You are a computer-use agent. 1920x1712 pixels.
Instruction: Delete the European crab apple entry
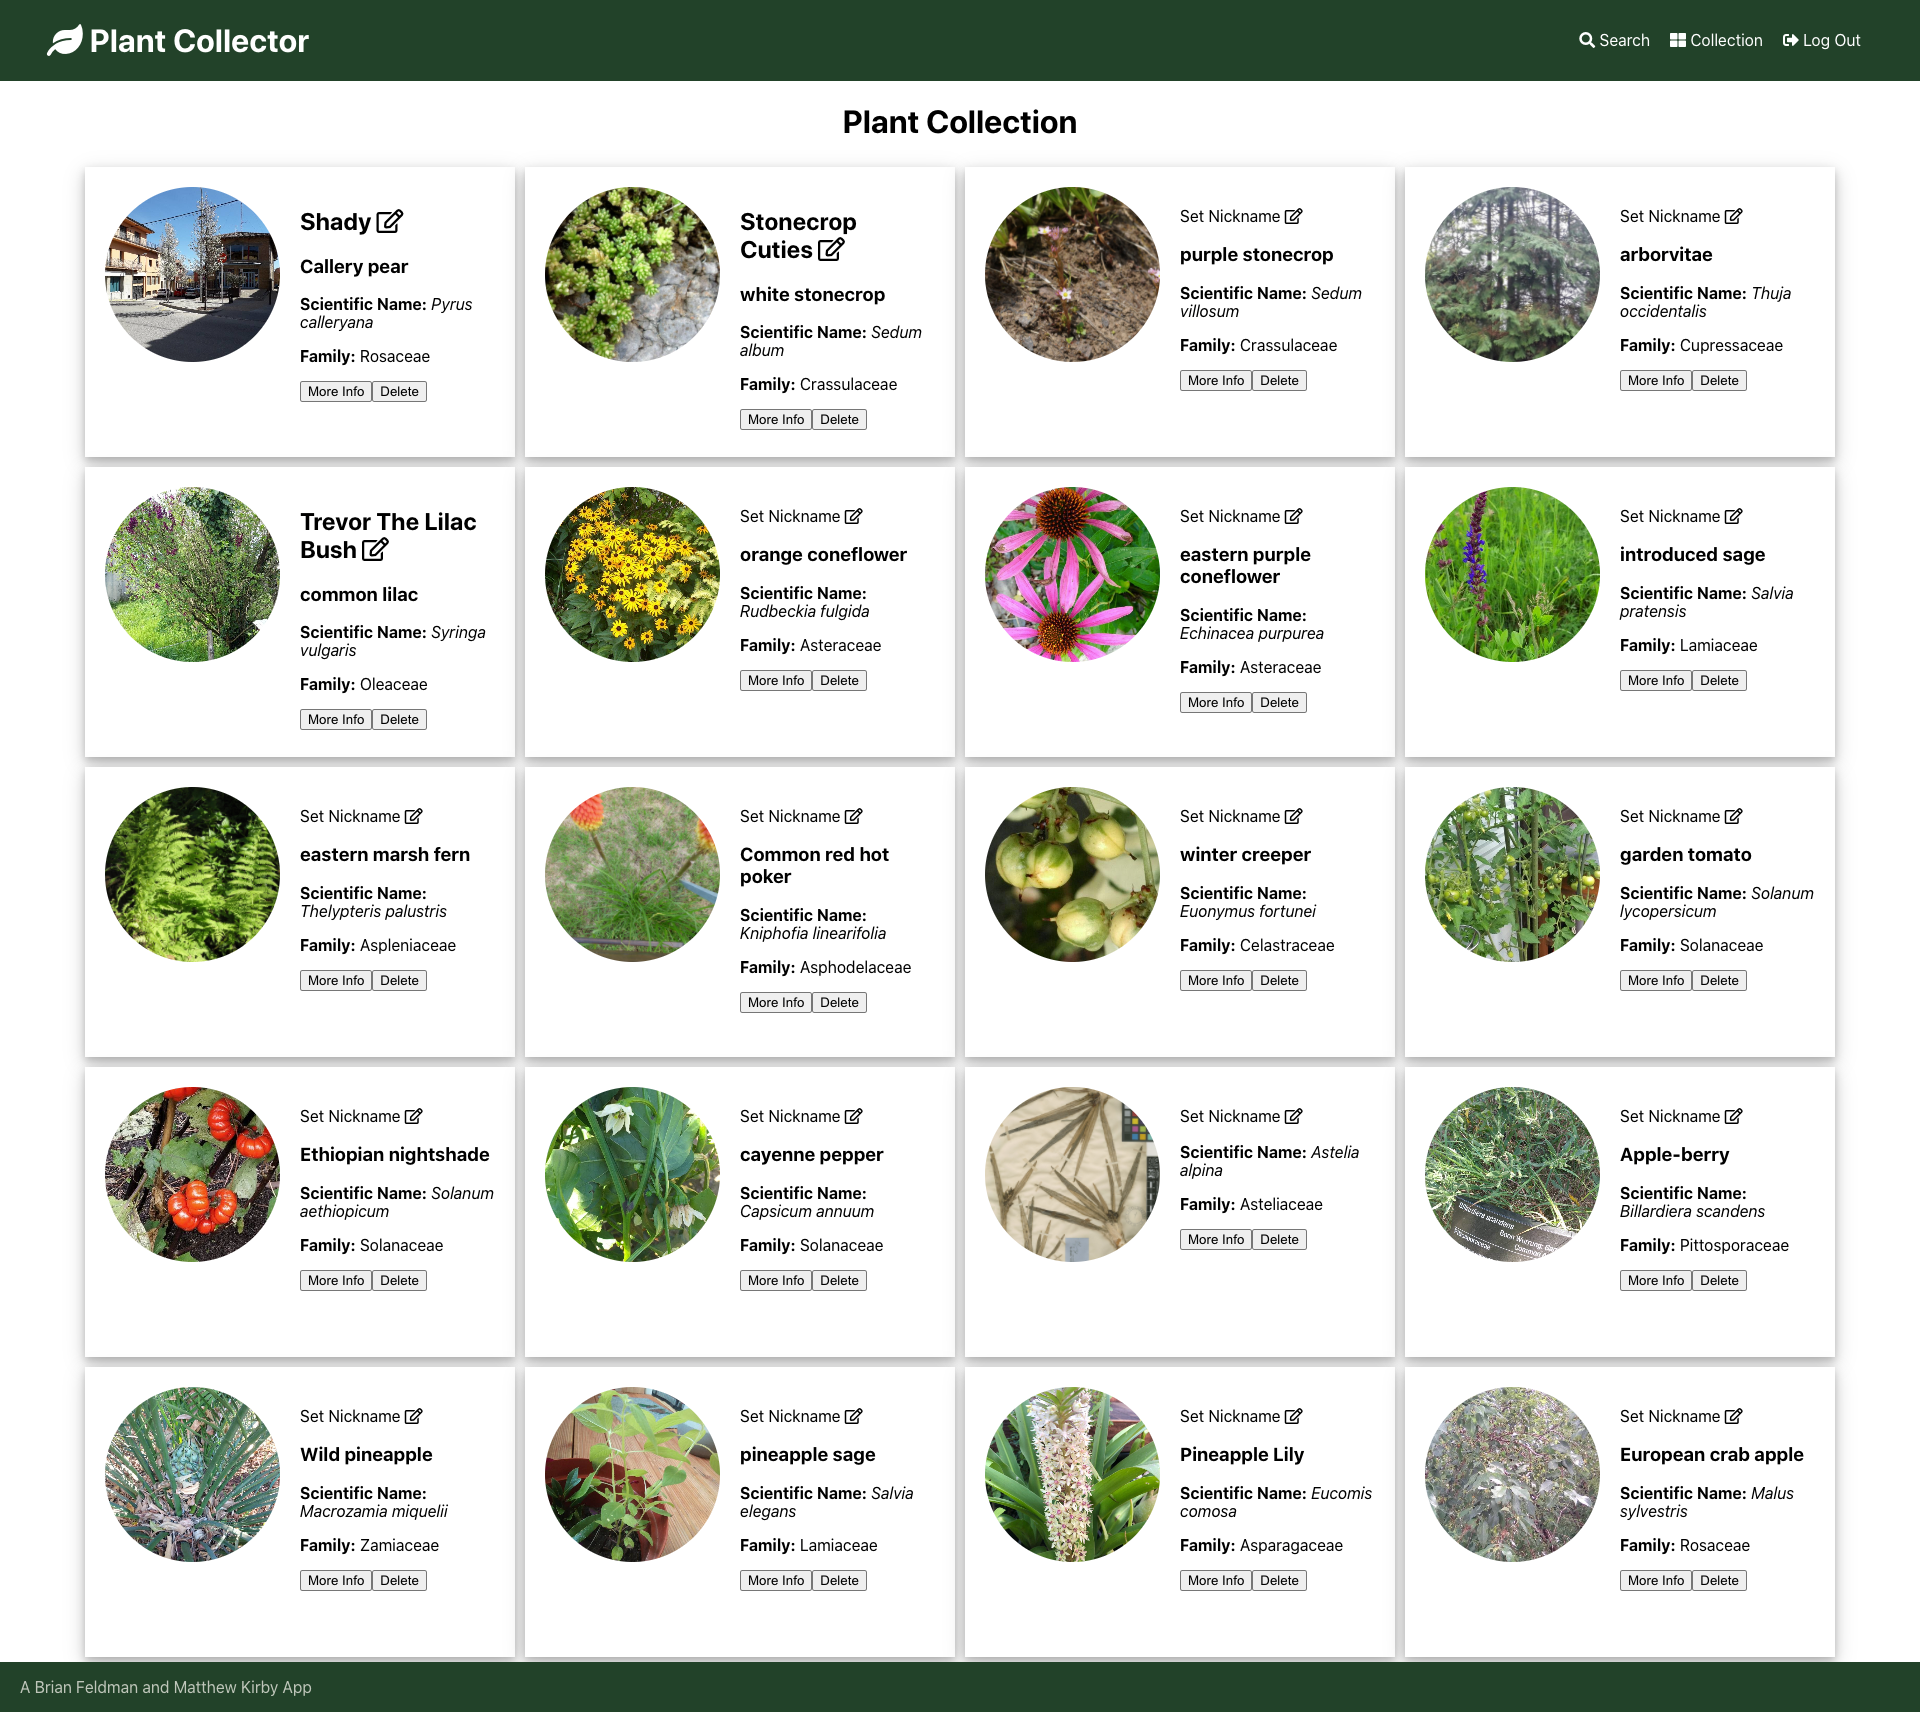tap(1719, 1581)
